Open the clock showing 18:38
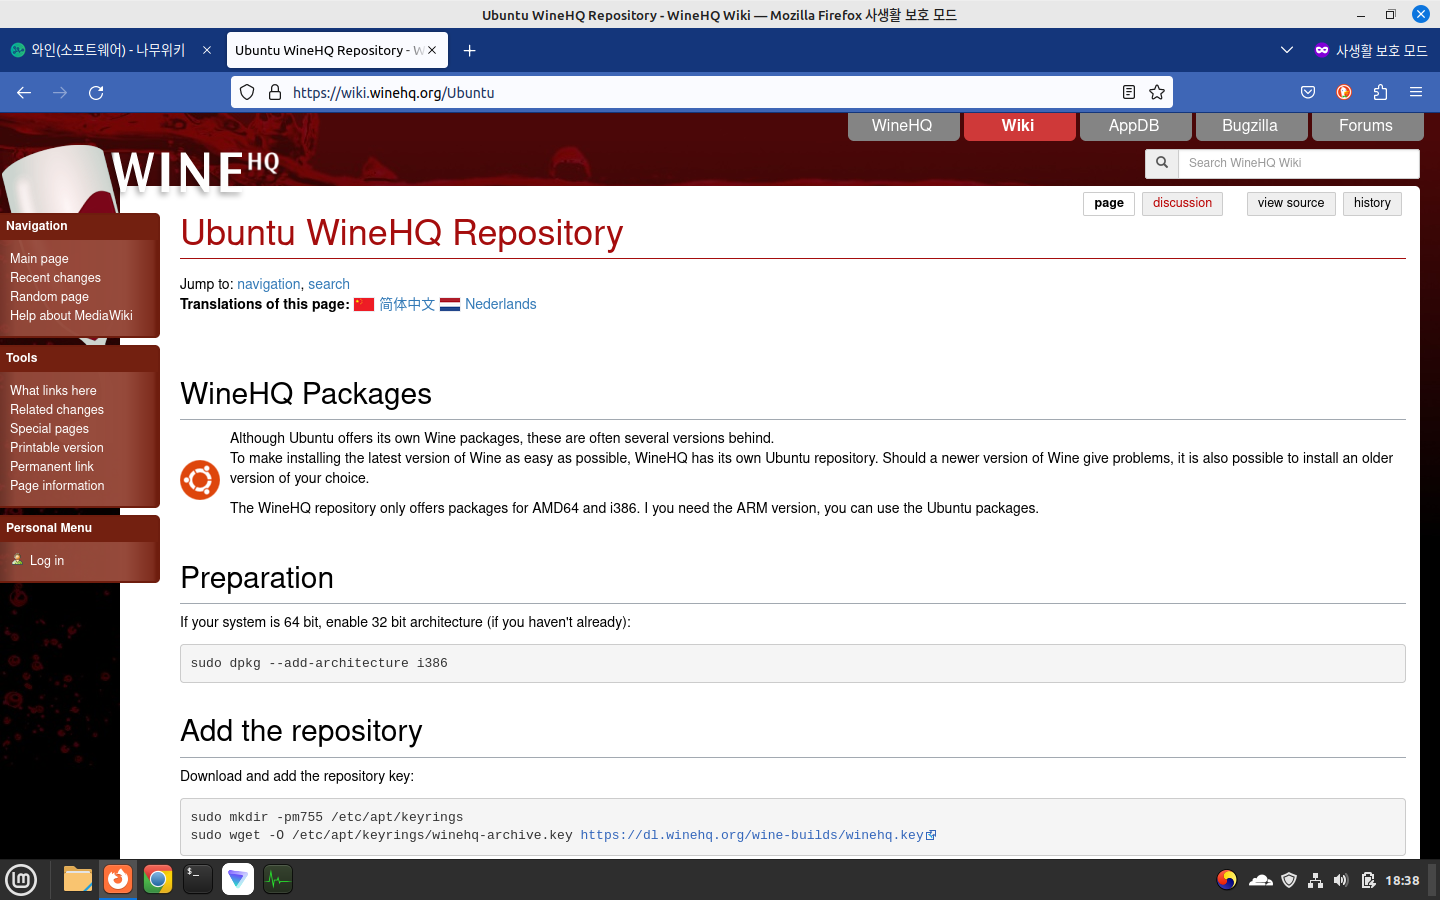The image size is (1440, 900). [1402, 880]
